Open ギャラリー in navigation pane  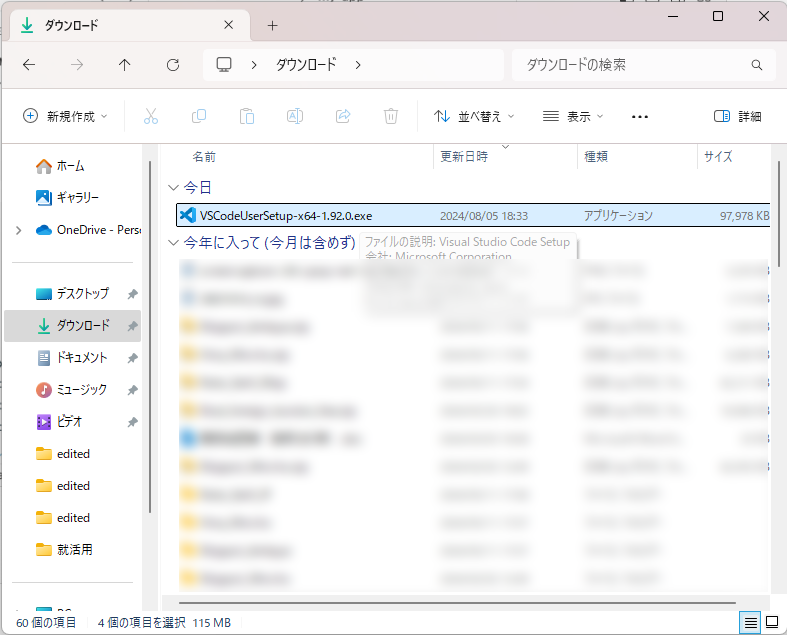point(67,198)
